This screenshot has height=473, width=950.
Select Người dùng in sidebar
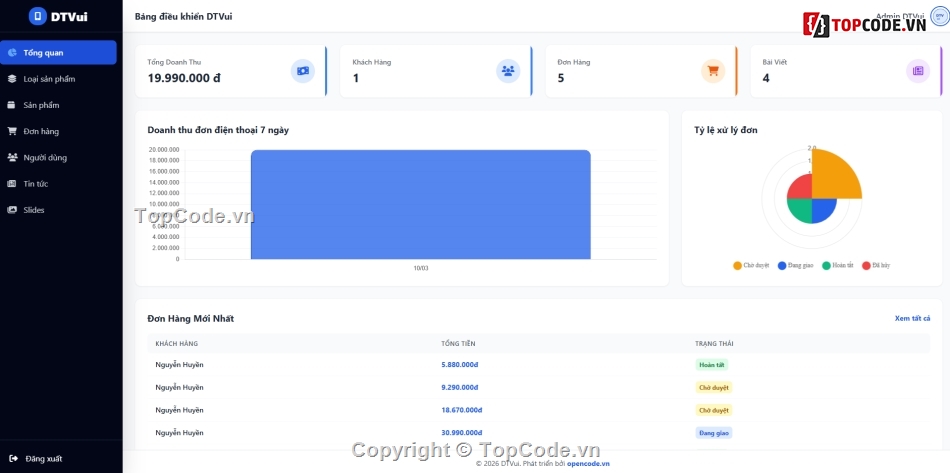pos(58,157)
